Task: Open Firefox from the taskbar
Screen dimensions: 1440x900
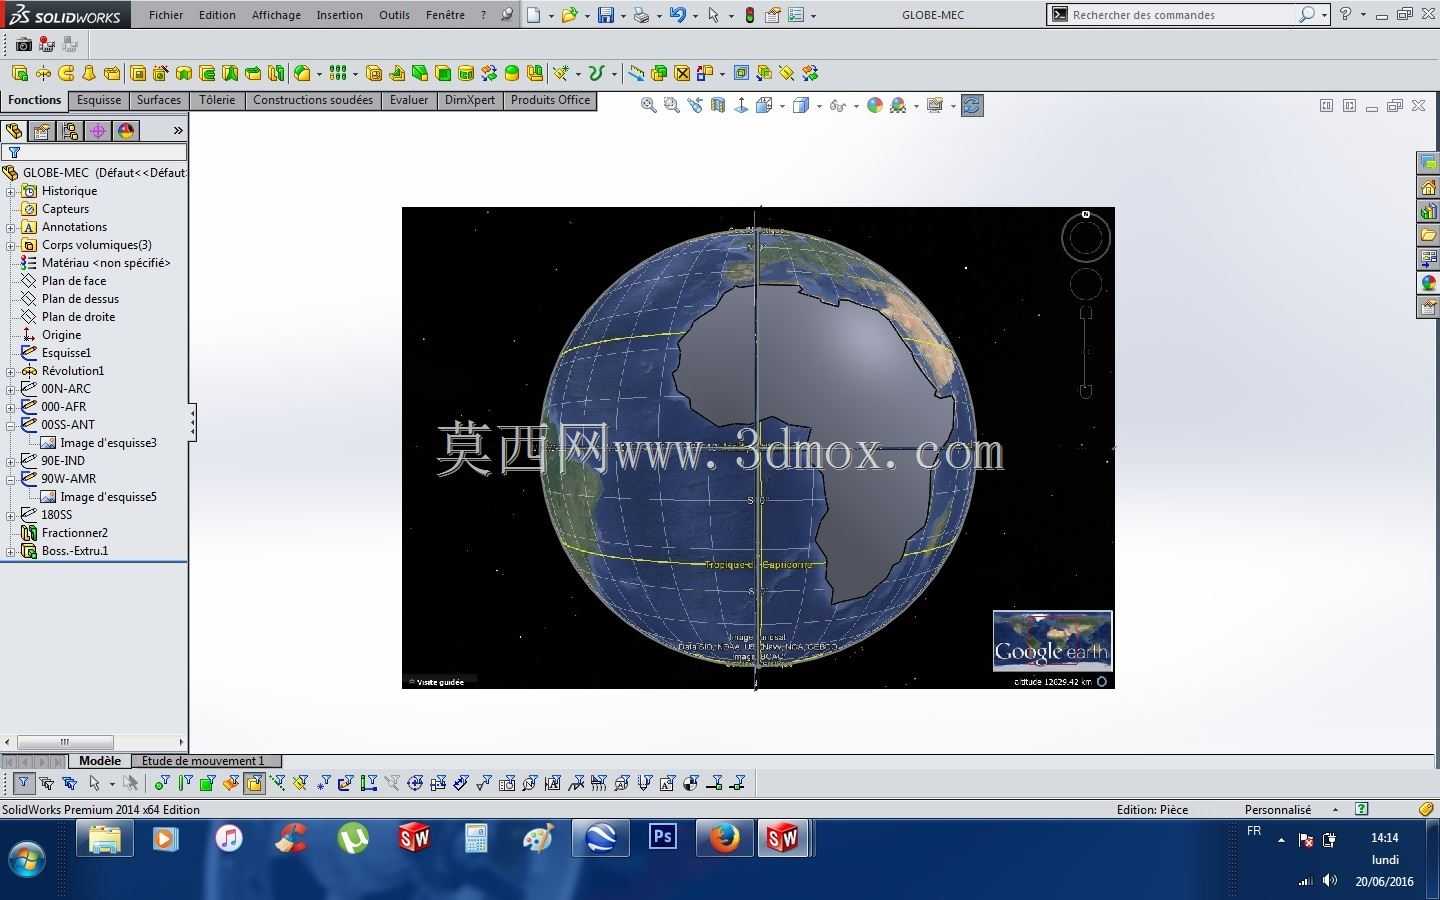Action: pos(724,838)
